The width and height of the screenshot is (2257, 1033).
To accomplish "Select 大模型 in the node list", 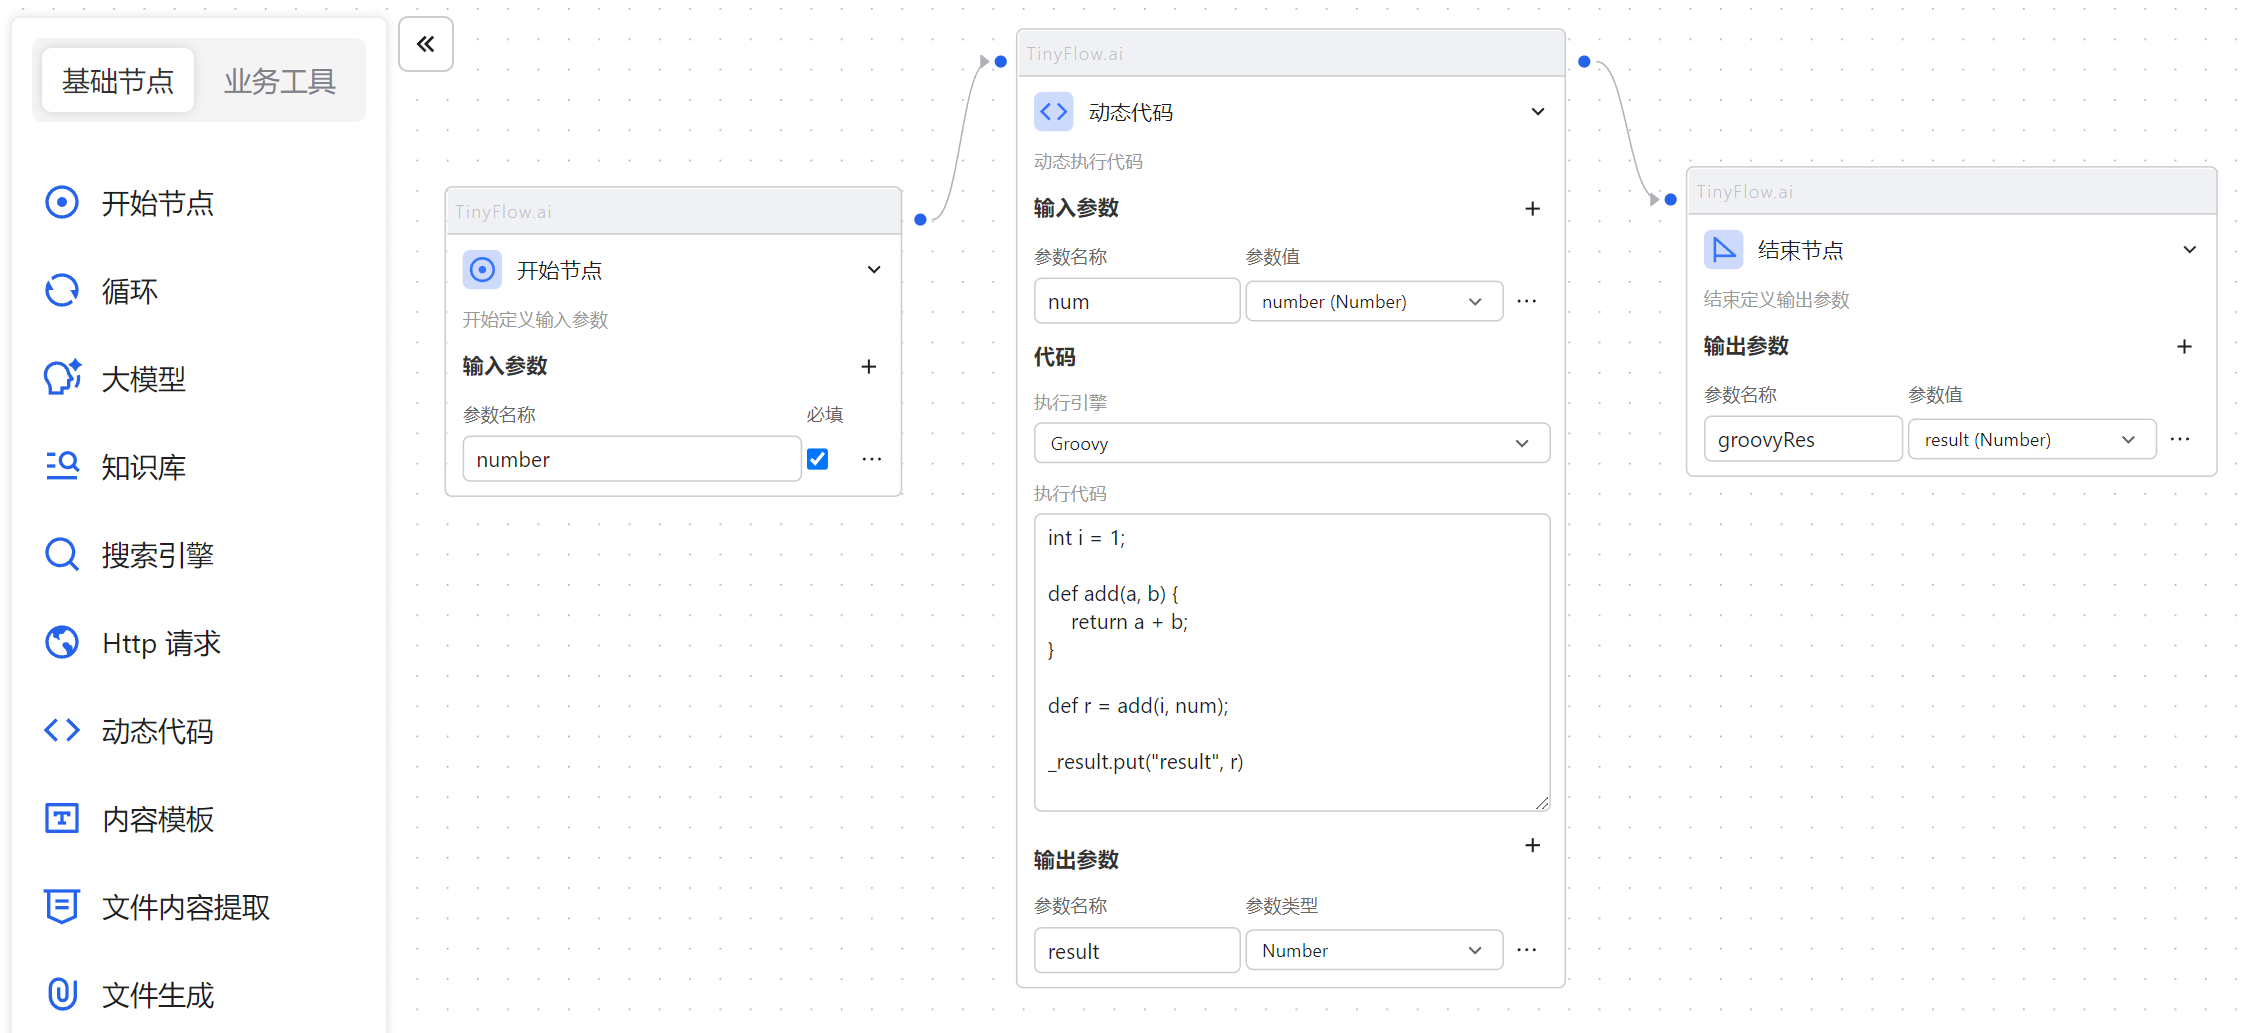I will (x=144, y=379).
